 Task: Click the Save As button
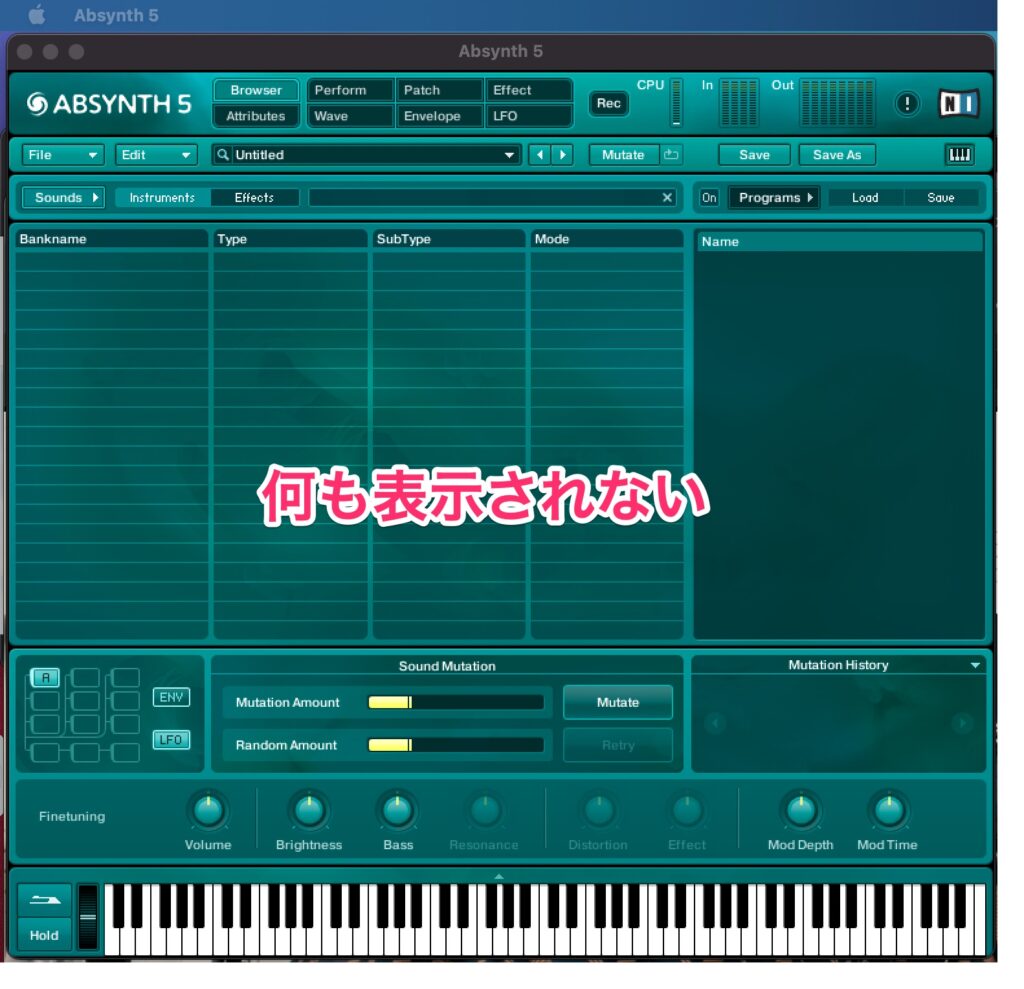[836, 155]
